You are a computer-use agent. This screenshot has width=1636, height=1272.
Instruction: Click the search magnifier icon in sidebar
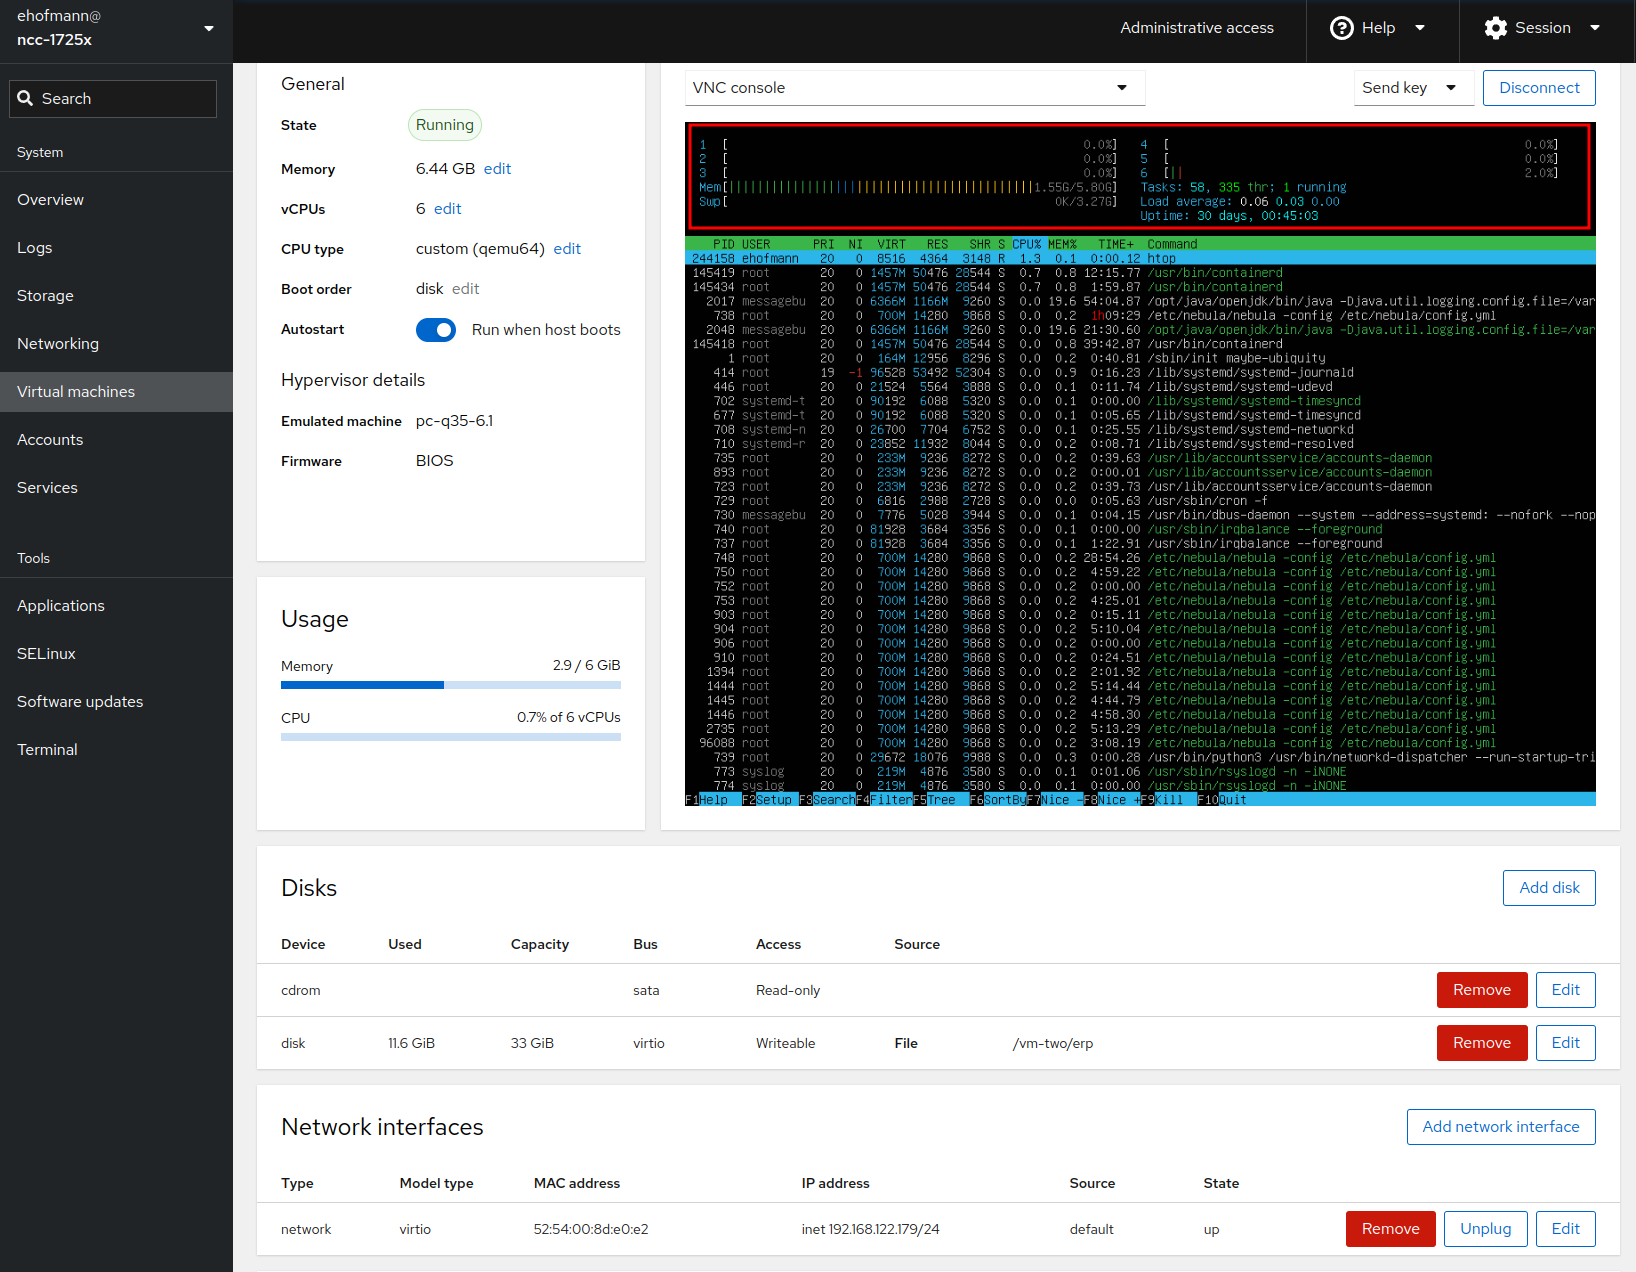tap(26, 98)
